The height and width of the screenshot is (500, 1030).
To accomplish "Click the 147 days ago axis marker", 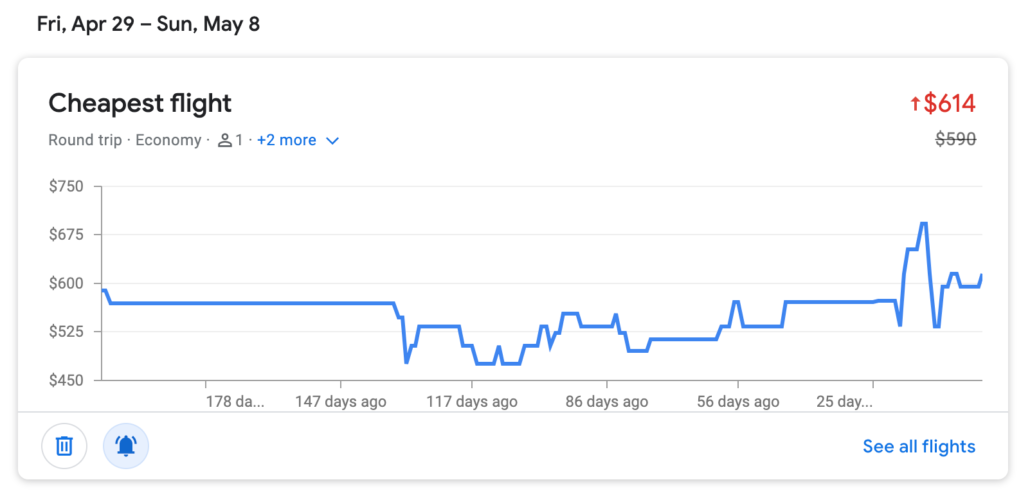I will click(x=340, y=402).
